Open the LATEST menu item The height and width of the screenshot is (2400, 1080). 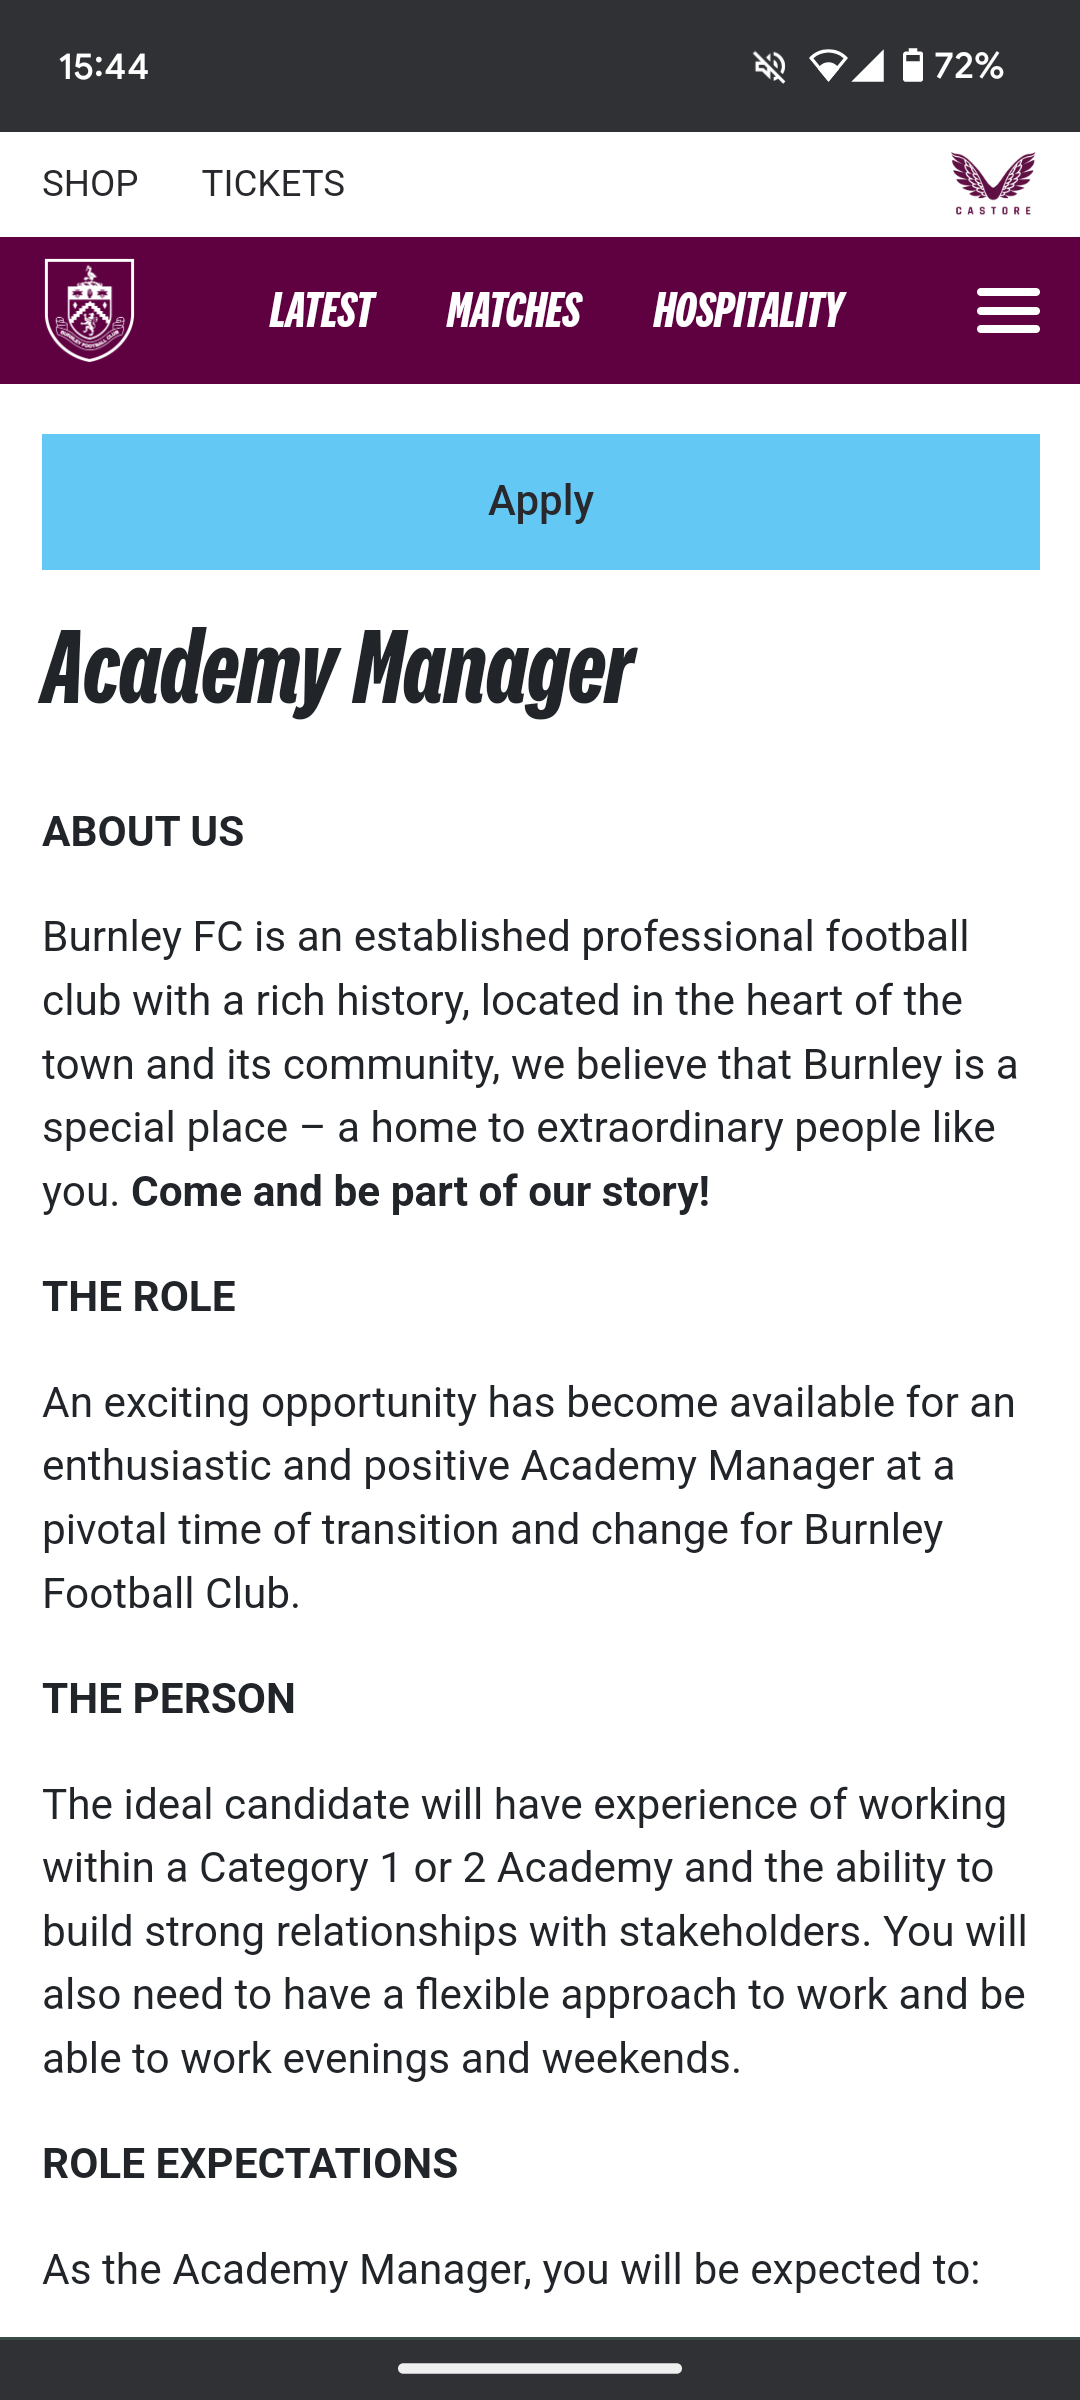coord(321,311)
